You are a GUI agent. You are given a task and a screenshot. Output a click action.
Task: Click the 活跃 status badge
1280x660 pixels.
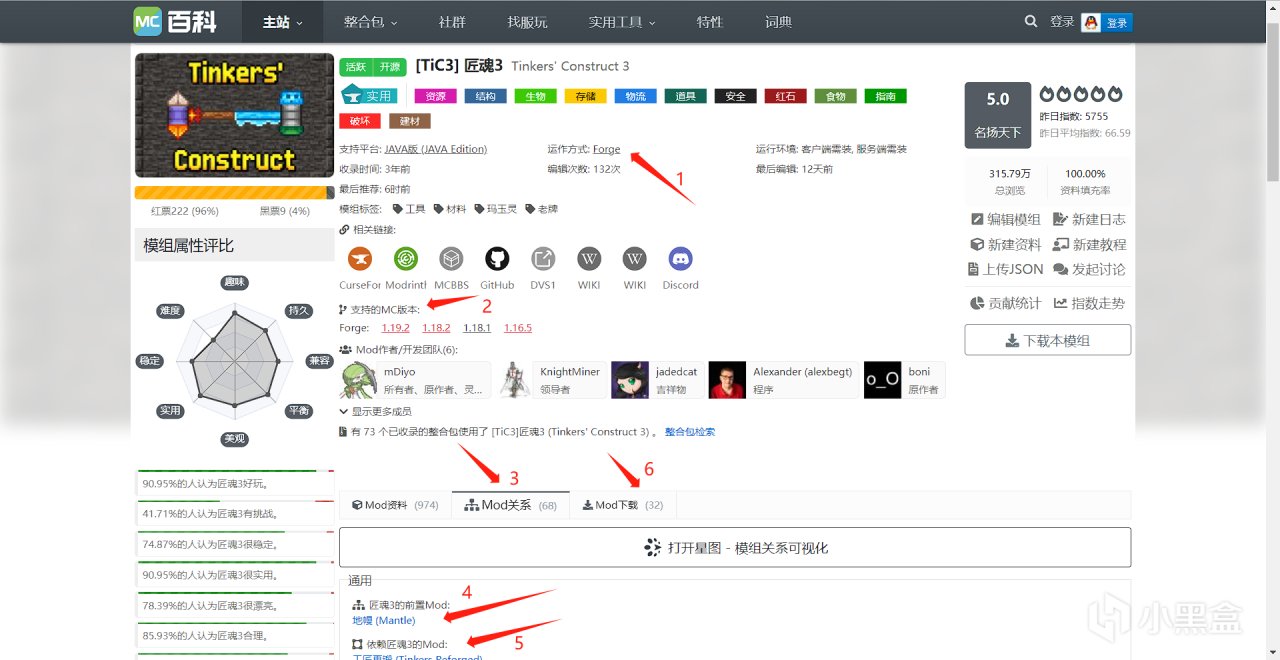[x=356, y=67]
